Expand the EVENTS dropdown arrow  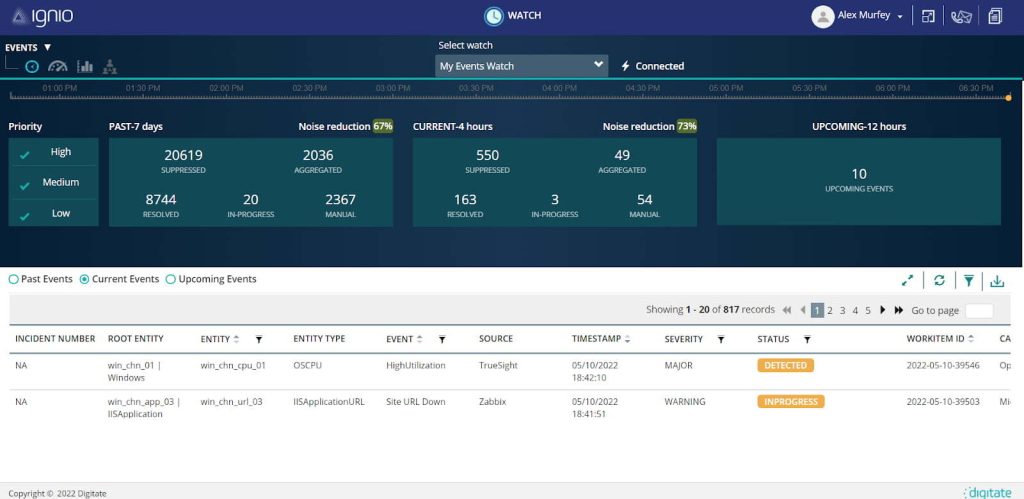(47, 47)
